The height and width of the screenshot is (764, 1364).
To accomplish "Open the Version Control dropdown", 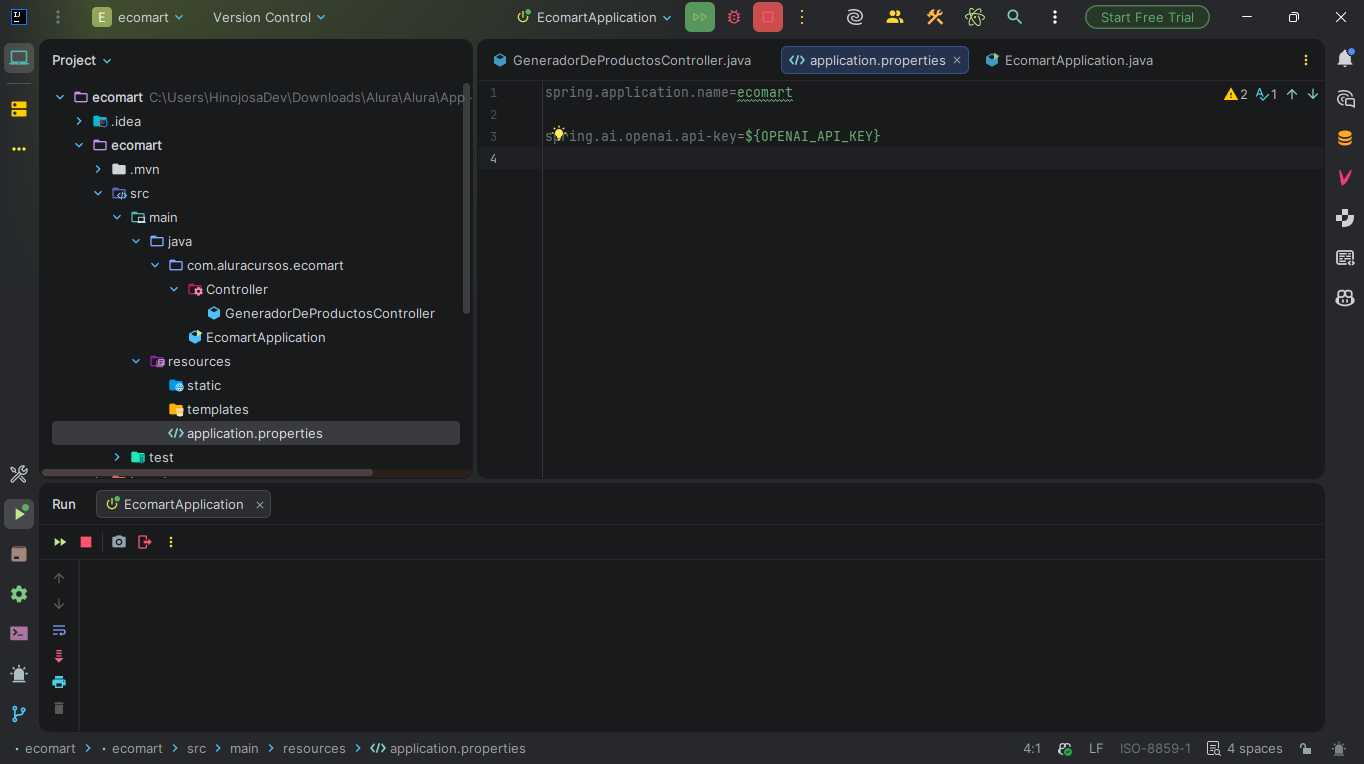I will 269,17.
